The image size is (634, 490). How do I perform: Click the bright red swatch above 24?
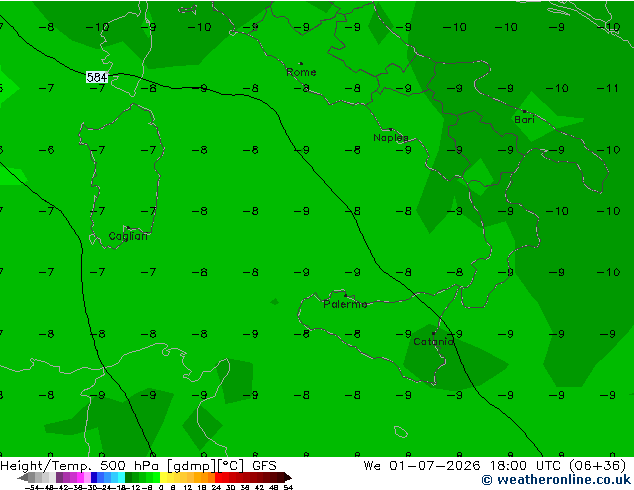[218, 477]
